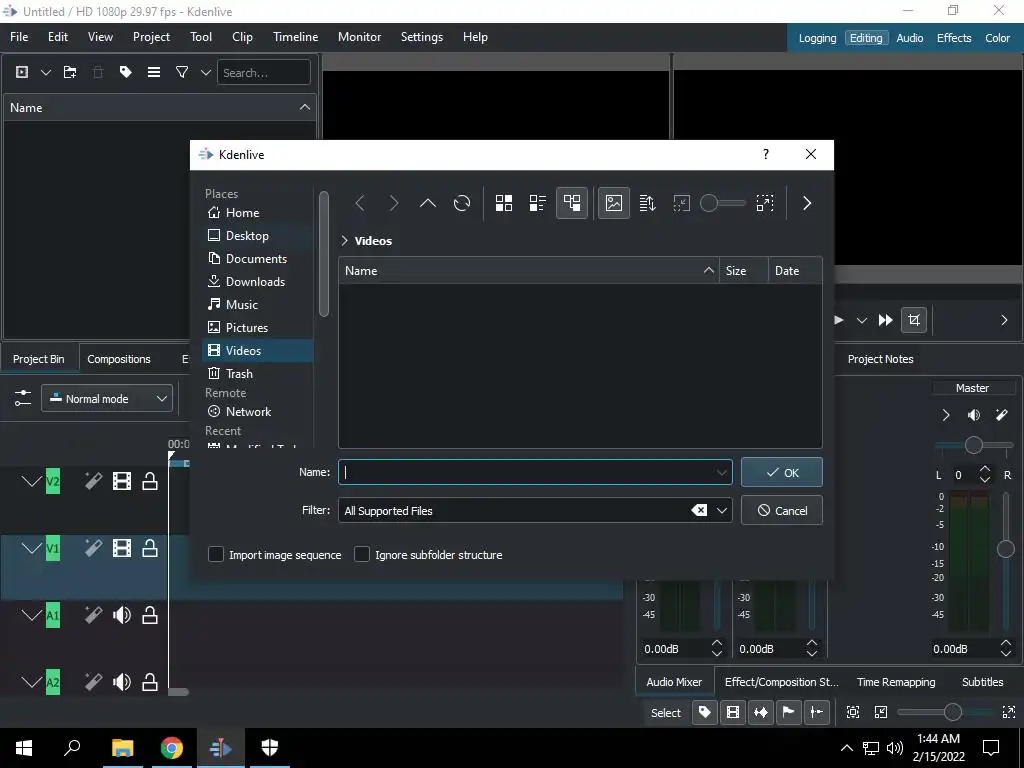Mute audio track A1
This screenshot has height=768, width=1024.
[x=121, y=615]
